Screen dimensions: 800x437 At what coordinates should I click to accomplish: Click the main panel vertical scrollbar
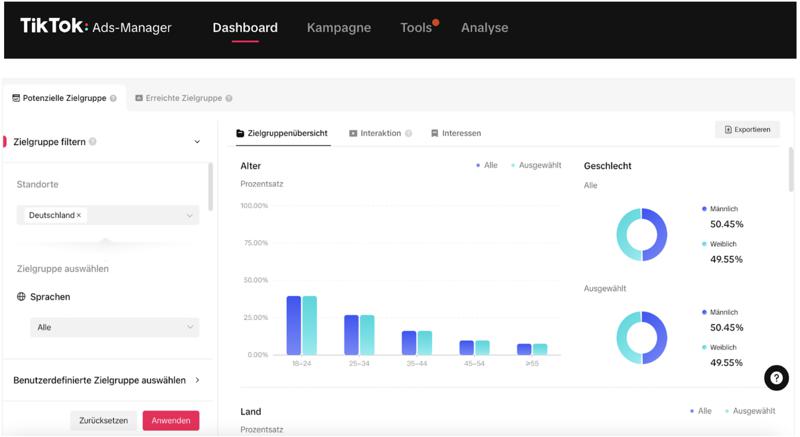coord(791,169)
